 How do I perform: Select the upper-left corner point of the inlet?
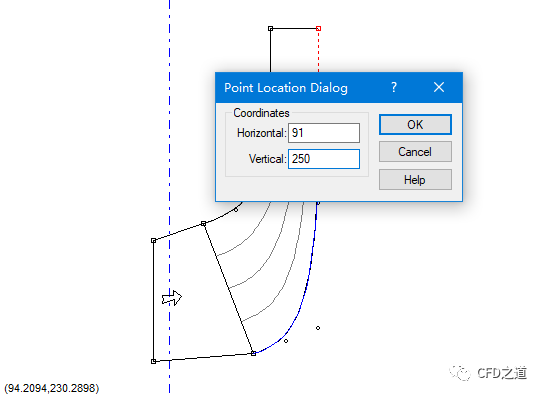pyautogui.click(x=154, y=240)
